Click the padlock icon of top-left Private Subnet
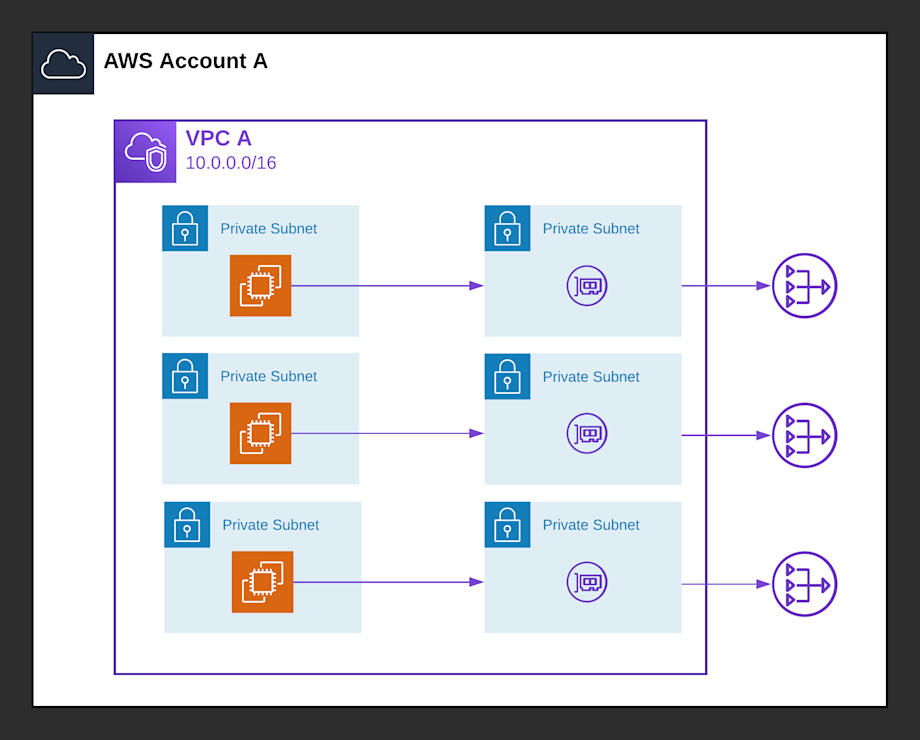 (x=185, y=228)
